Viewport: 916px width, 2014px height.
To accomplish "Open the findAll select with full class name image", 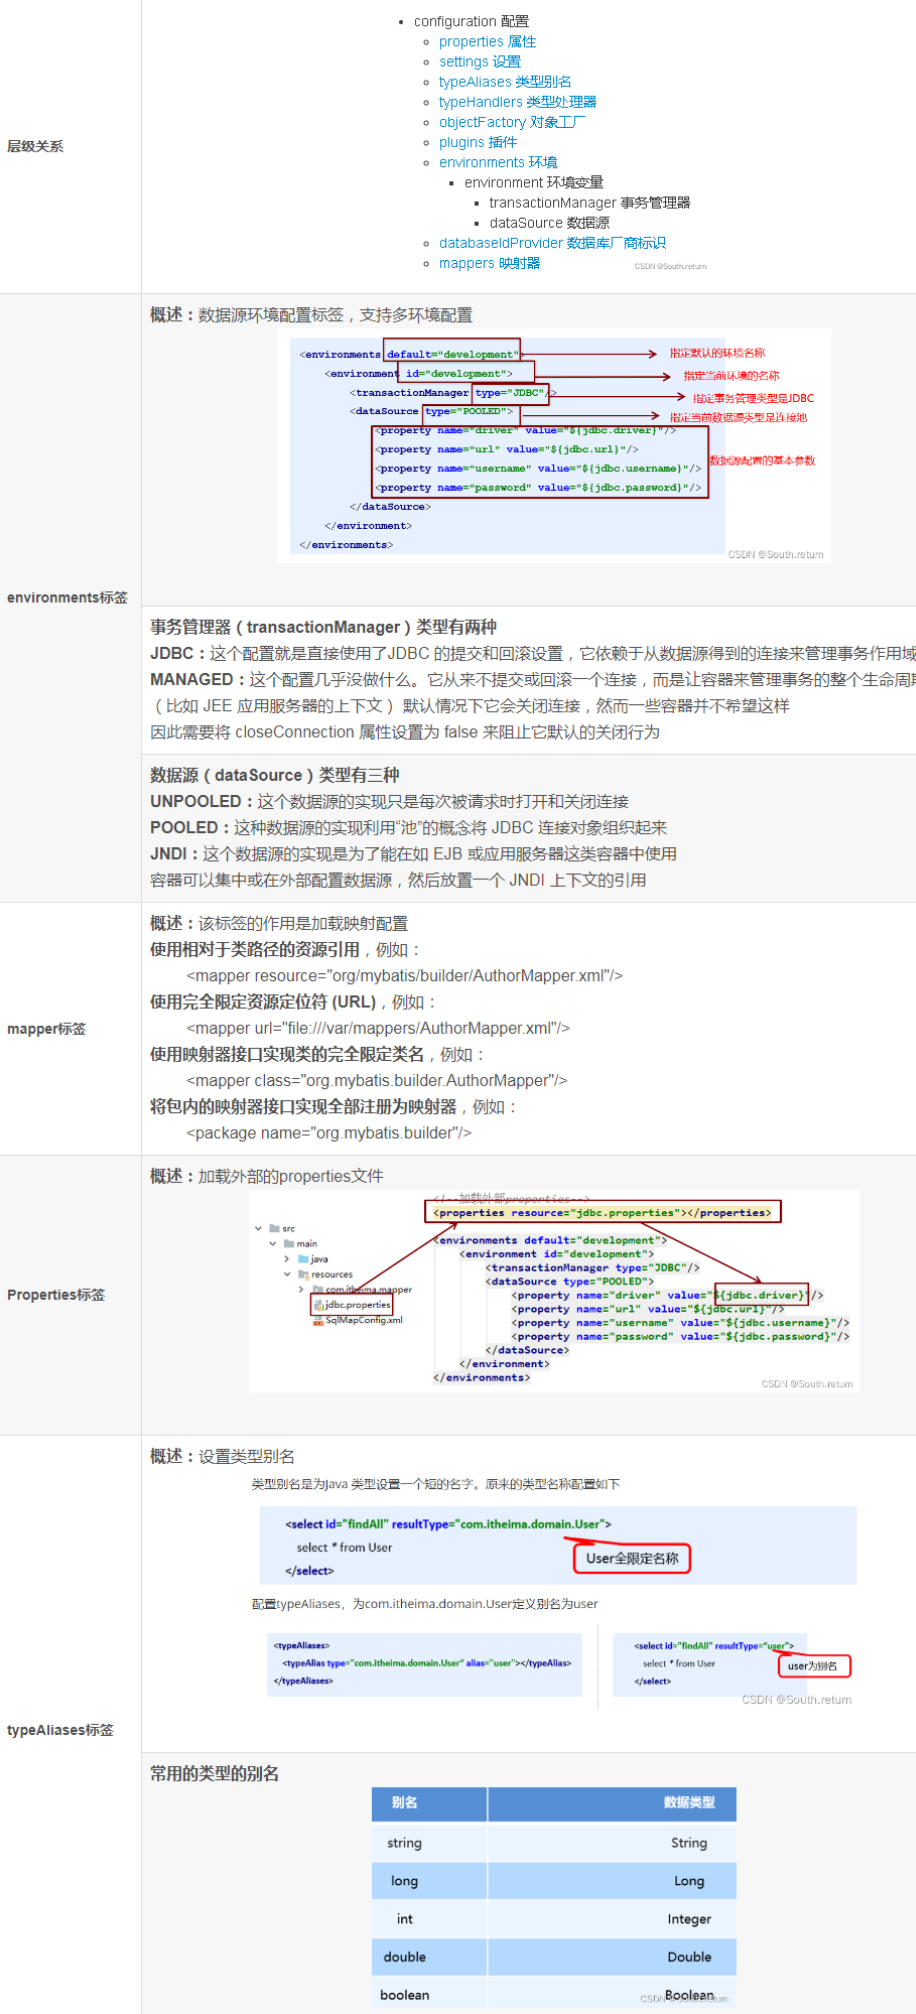I will tap(558, 1546).
